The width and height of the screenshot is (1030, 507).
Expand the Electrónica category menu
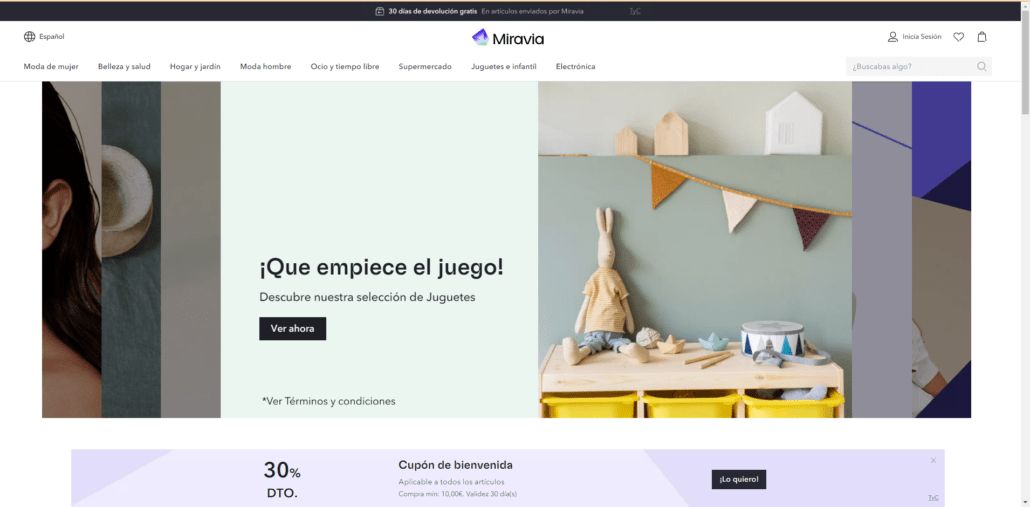575,66
